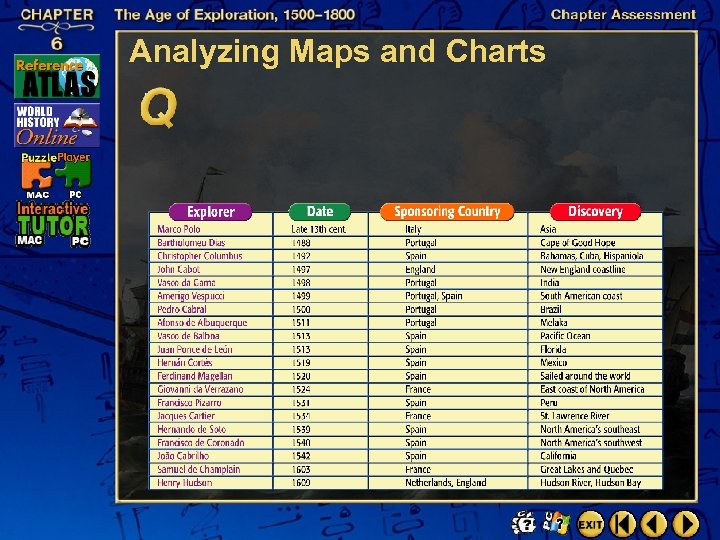720x540 pixels.
Task: Click 'The Age of Exploration, 1500–1800' title
Action: 235,15
